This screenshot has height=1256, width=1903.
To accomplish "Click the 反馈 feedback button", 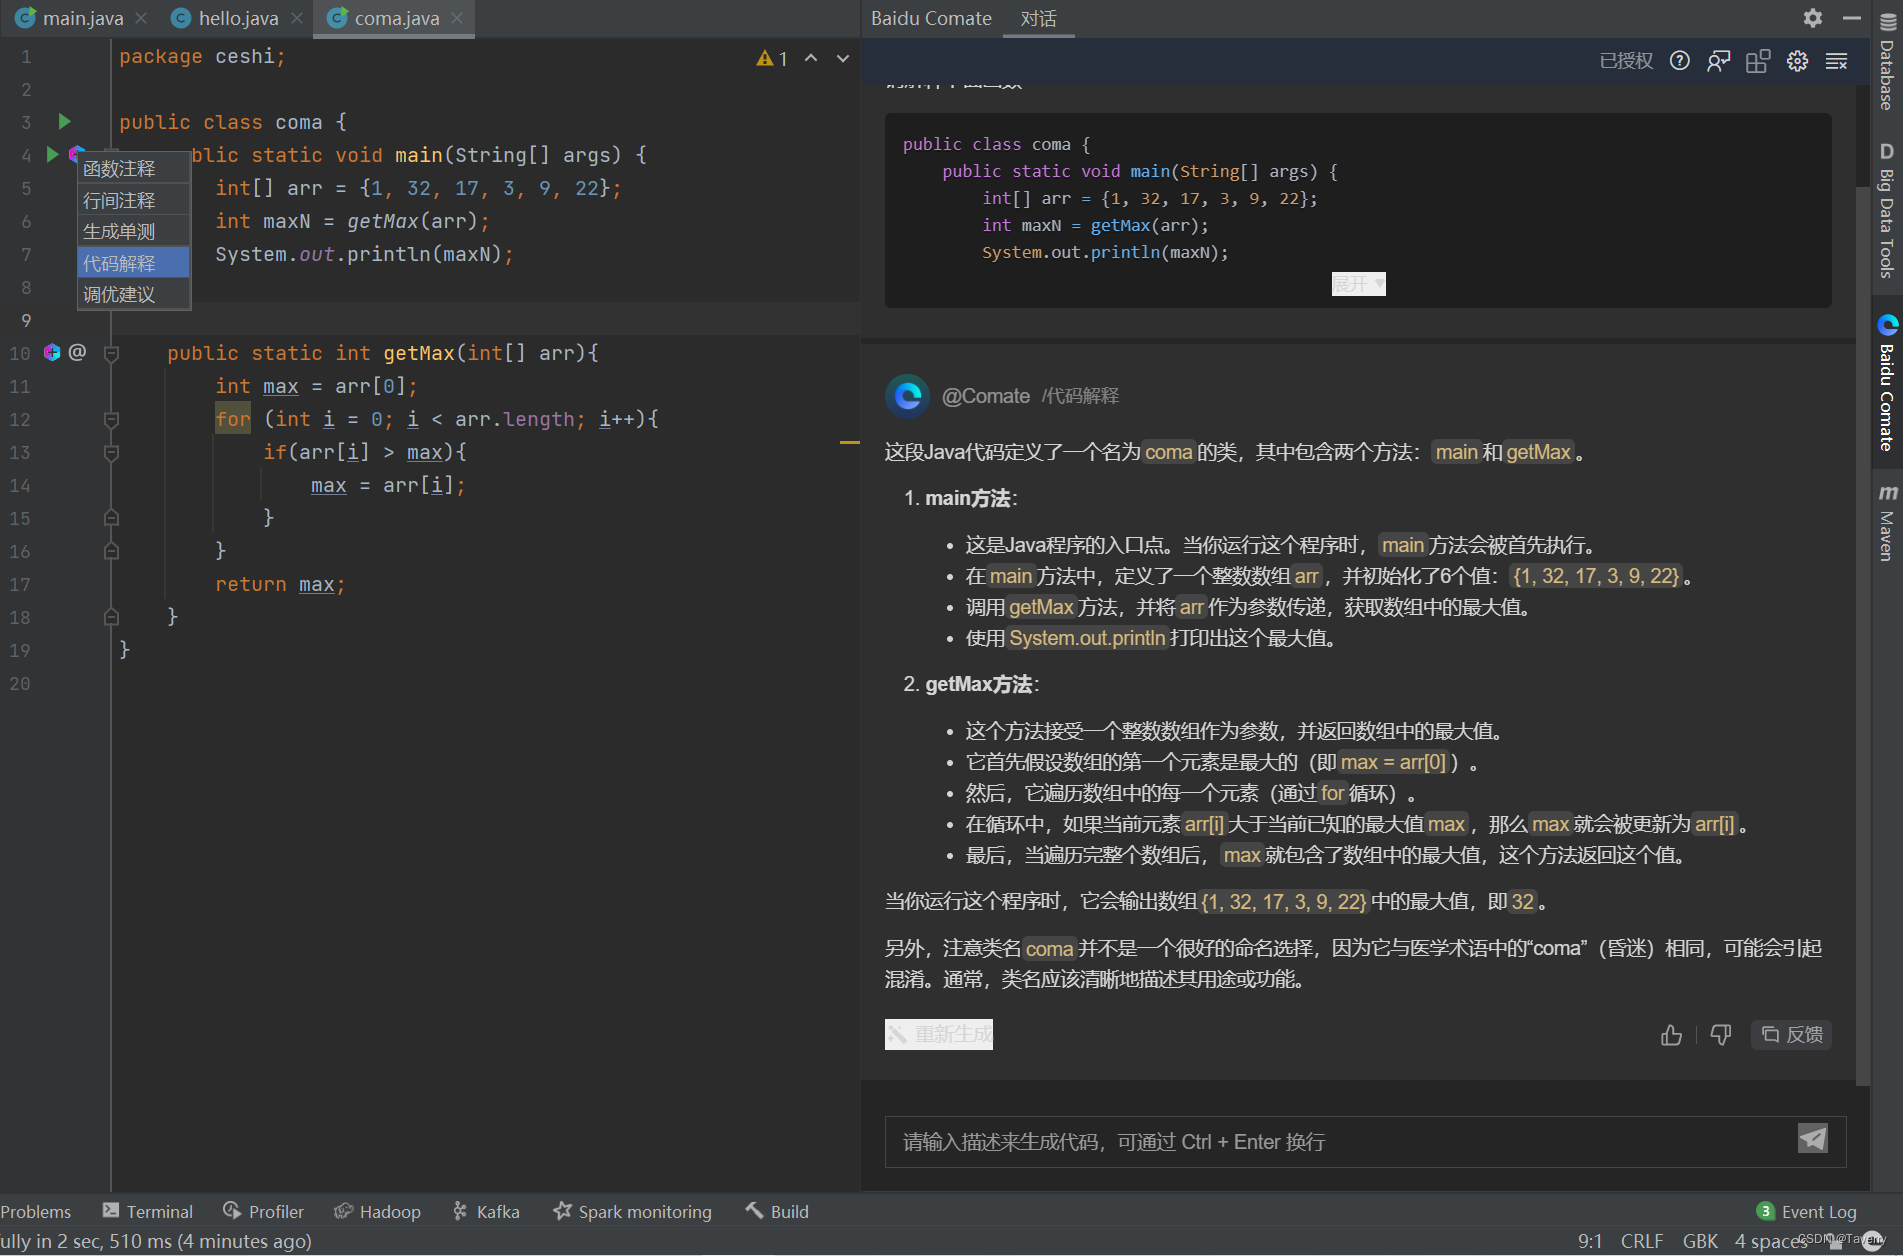I will 1792,1035.
